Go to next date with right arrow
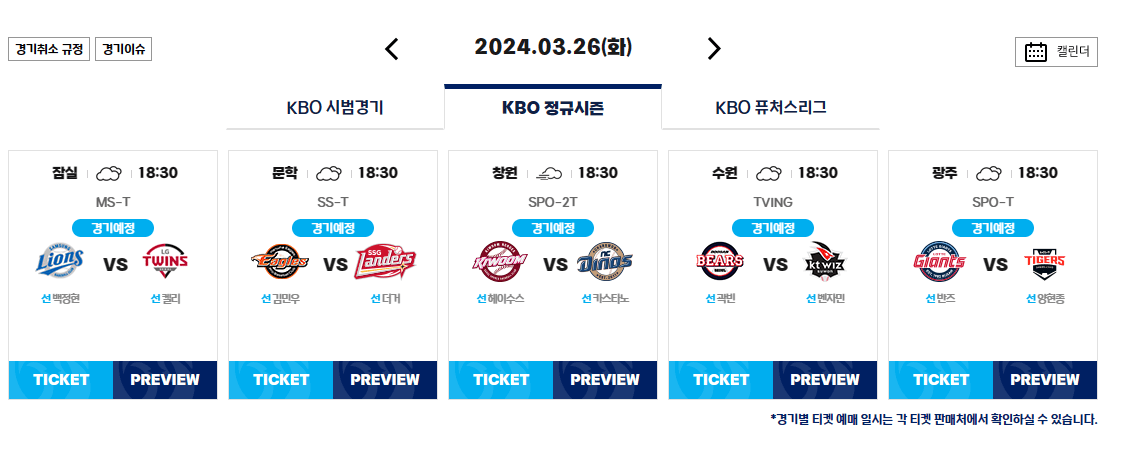The image size is (1127, 453). (x=713, y=49)
